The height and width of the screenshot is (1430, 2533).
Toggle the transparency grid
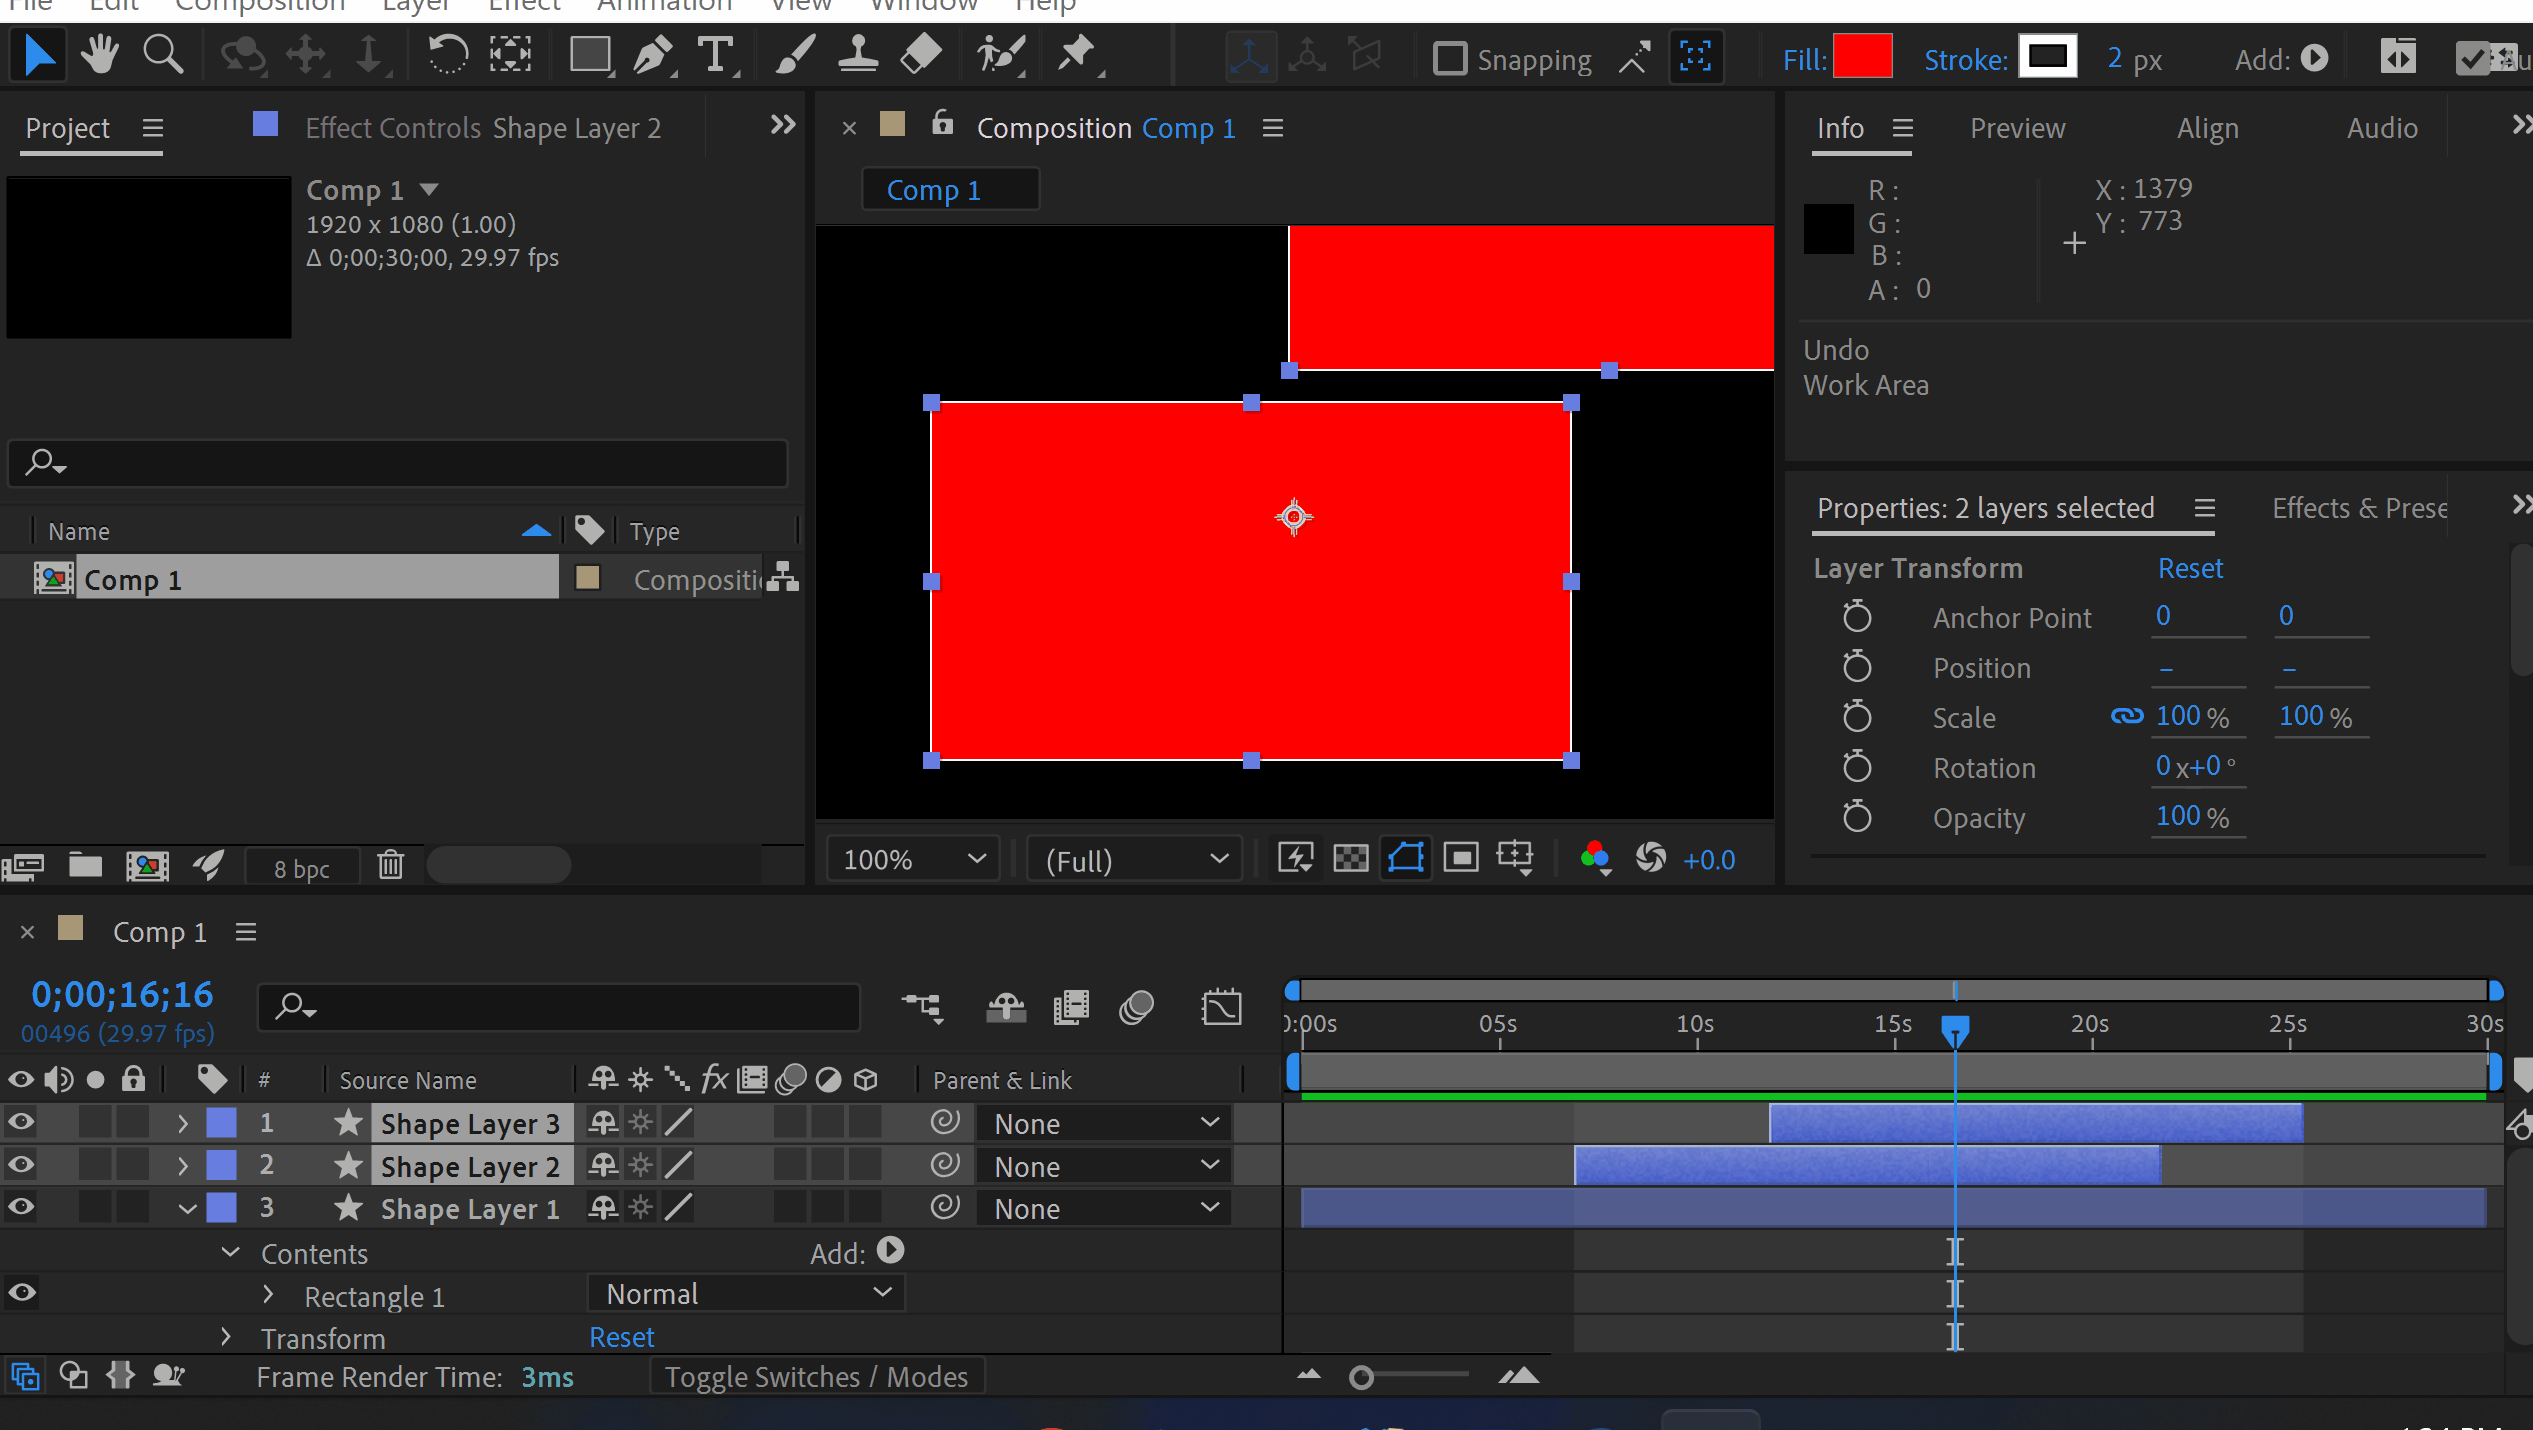click(1350, 858)
